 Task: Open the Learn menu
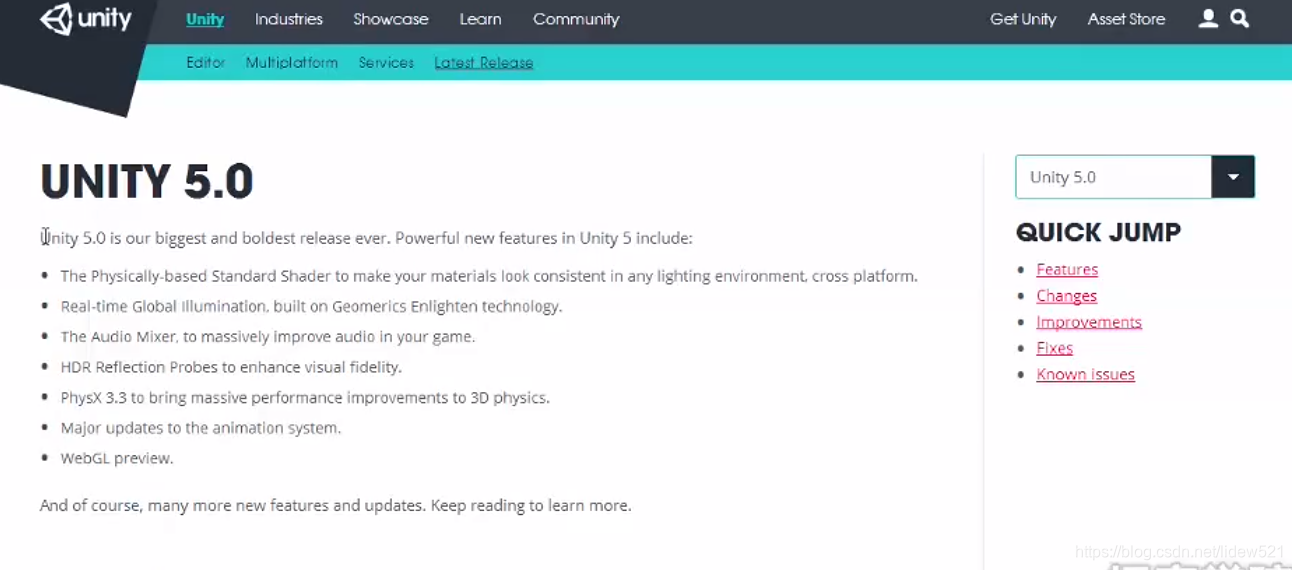[x=481, y=19]
